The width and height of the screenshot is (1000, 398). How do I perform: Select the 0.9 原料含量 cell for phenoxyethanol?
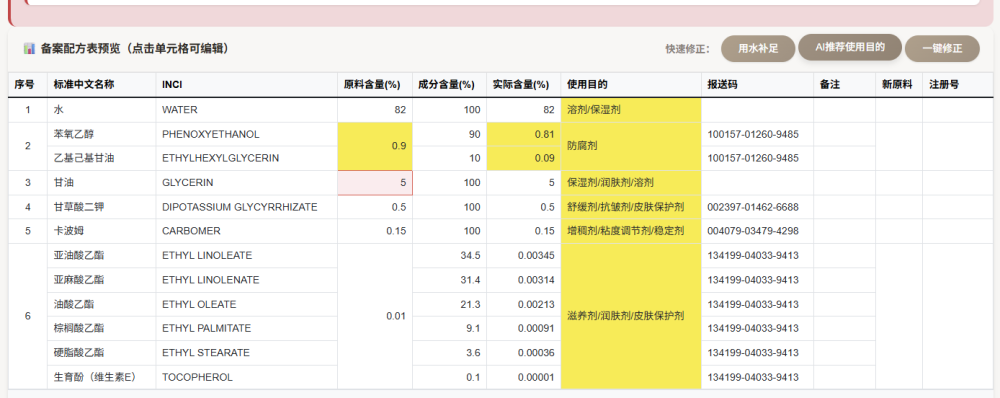pos(375,147)
